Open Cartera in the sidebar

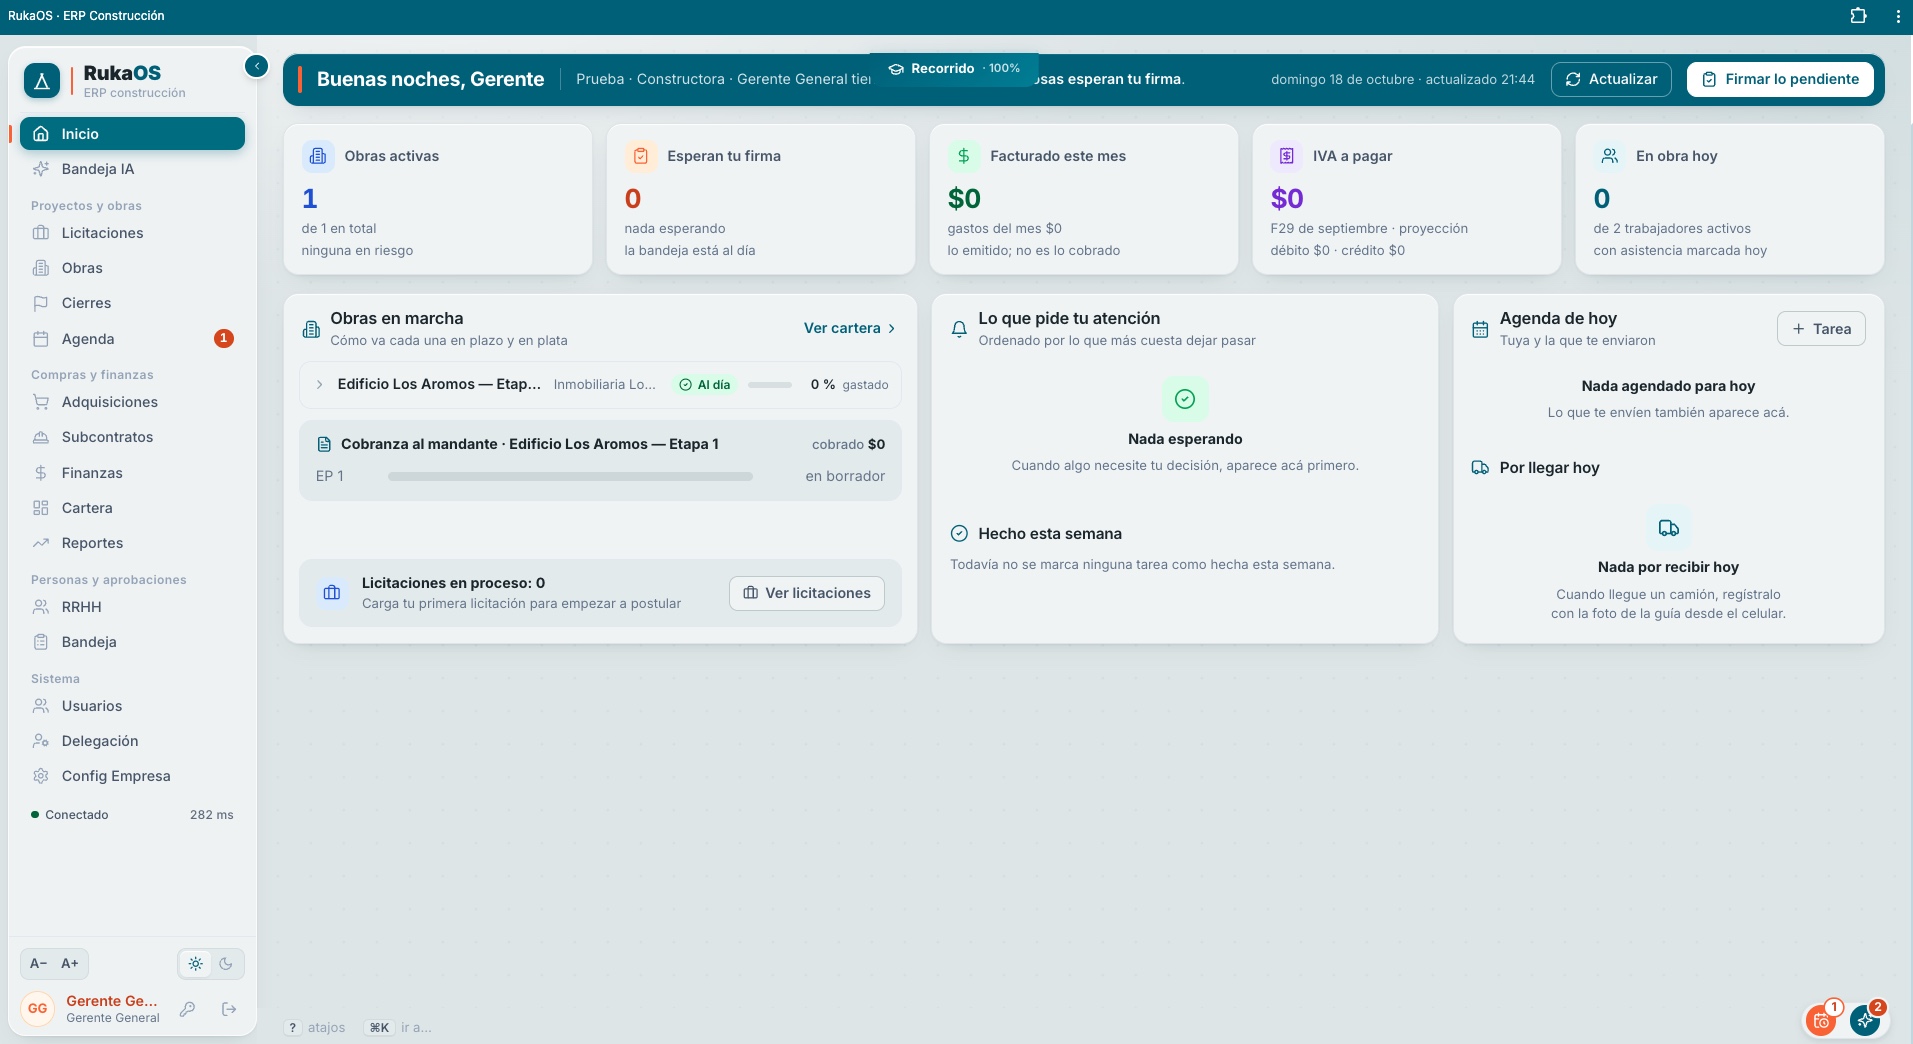pyautogui.click(x=132, y=508)
